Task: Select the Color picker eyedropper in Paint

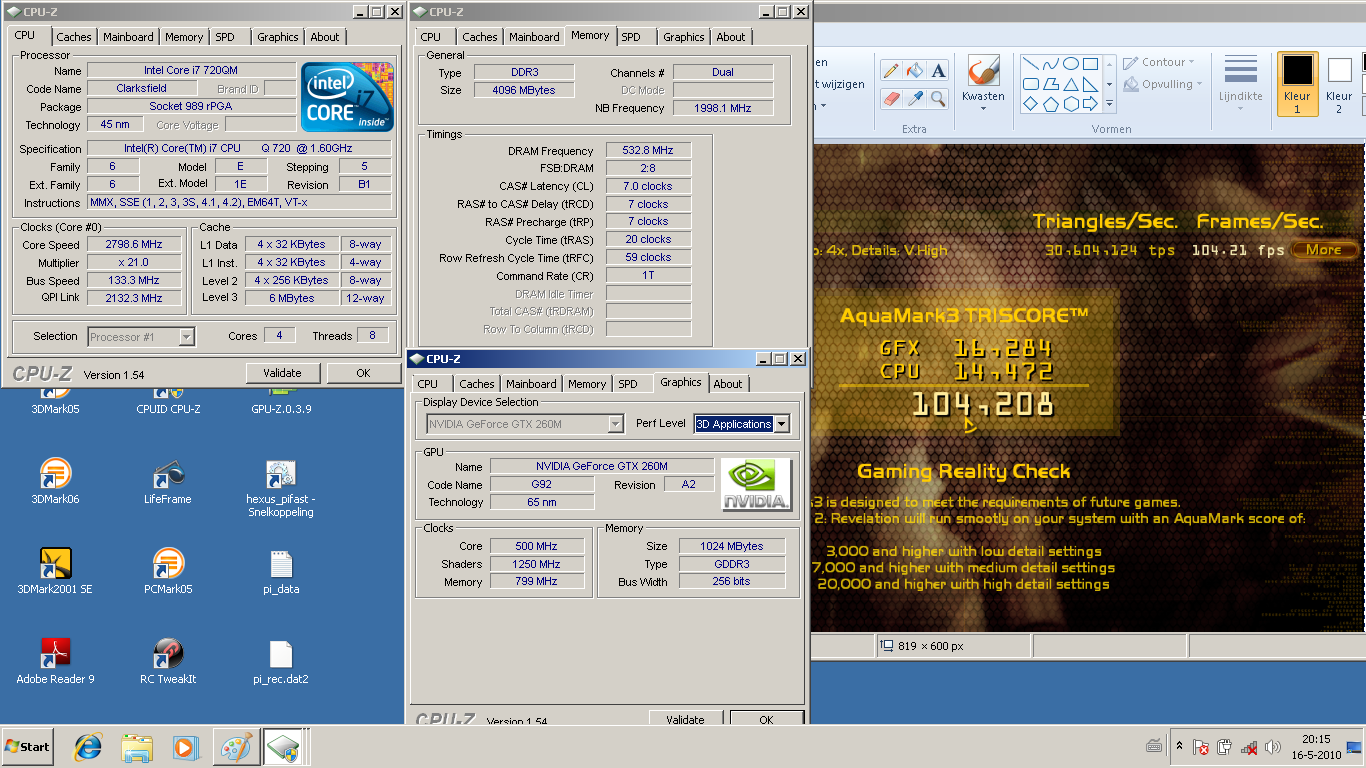Action: [914, 99]
